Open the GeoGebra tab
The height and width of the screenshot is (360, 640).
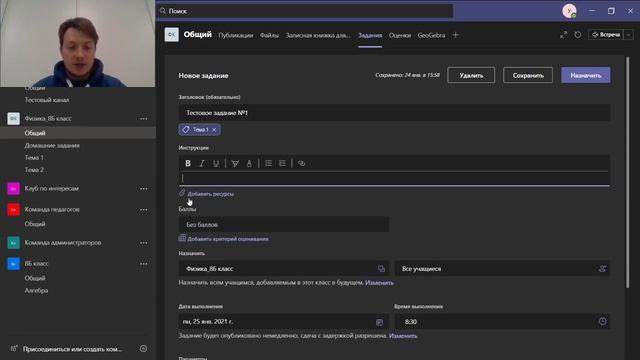coord(431,36)
